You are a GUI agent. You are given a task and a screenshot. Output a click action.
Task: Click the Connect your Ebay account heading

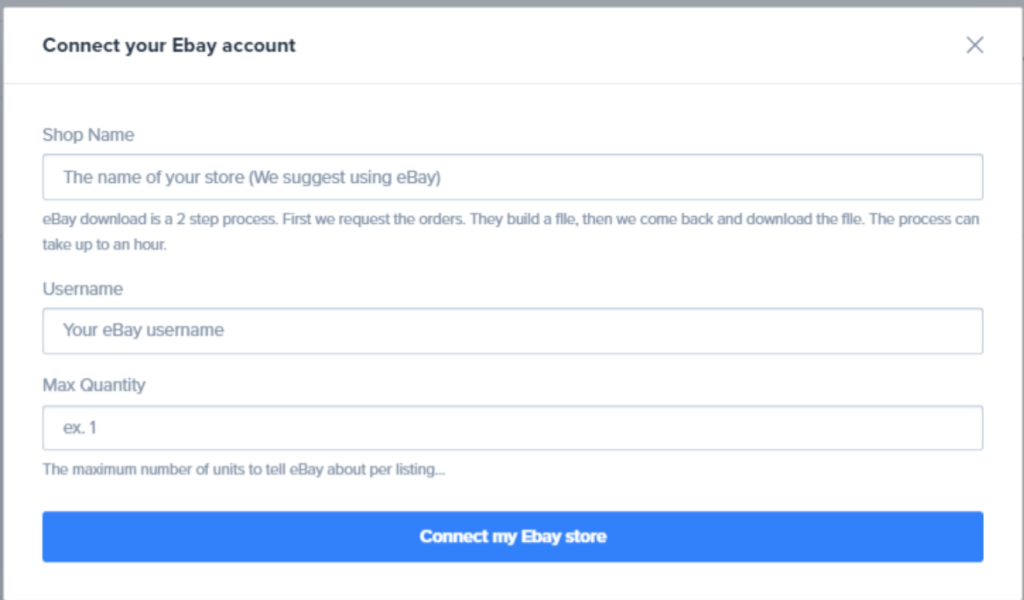[169, 45]
